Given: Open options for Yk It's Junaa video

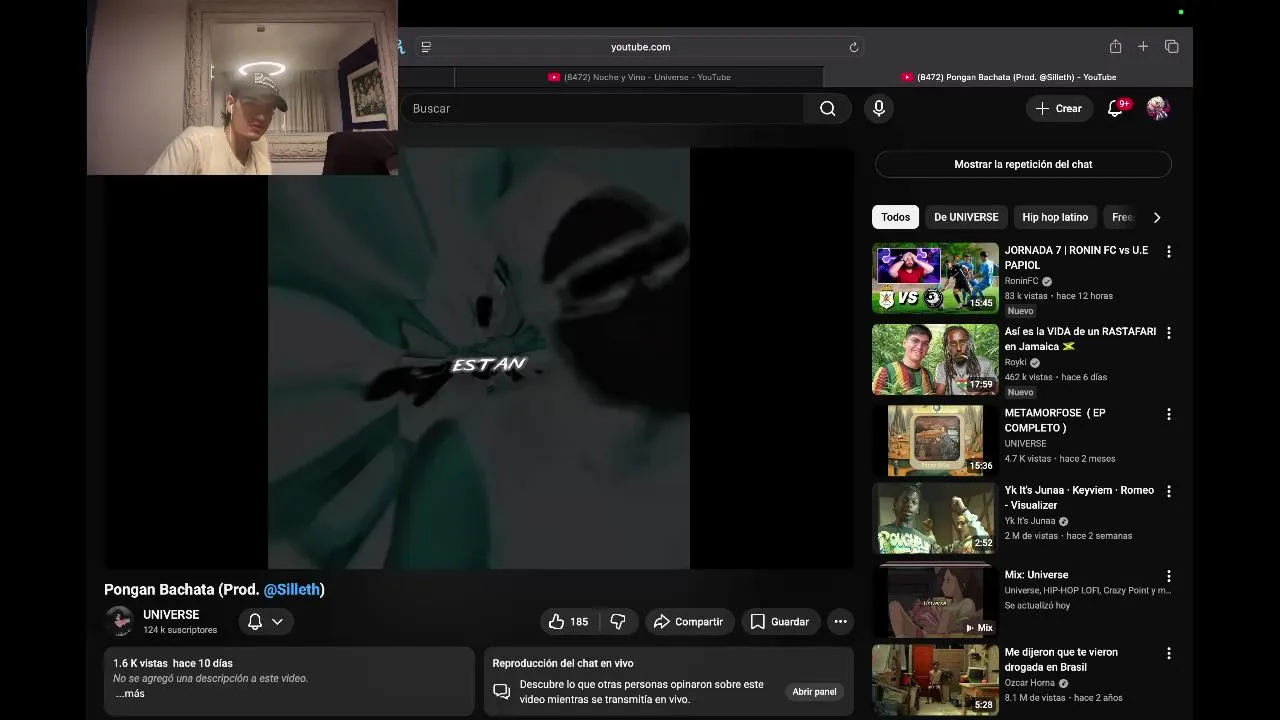Looking at the screenshot, I should click(x=1168, y=491).
